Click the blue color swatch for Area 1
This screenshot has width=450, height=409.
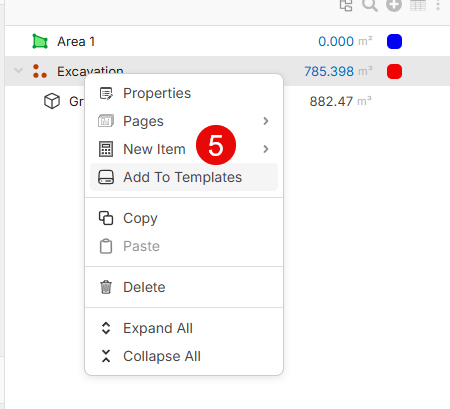tap(394, 41)
